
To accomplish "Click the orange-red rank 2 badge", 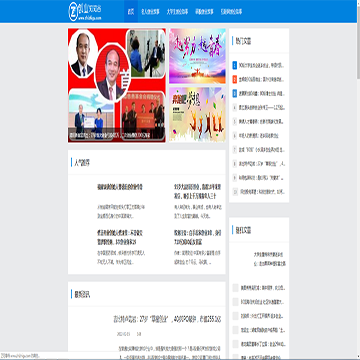I will coord(235,79).
